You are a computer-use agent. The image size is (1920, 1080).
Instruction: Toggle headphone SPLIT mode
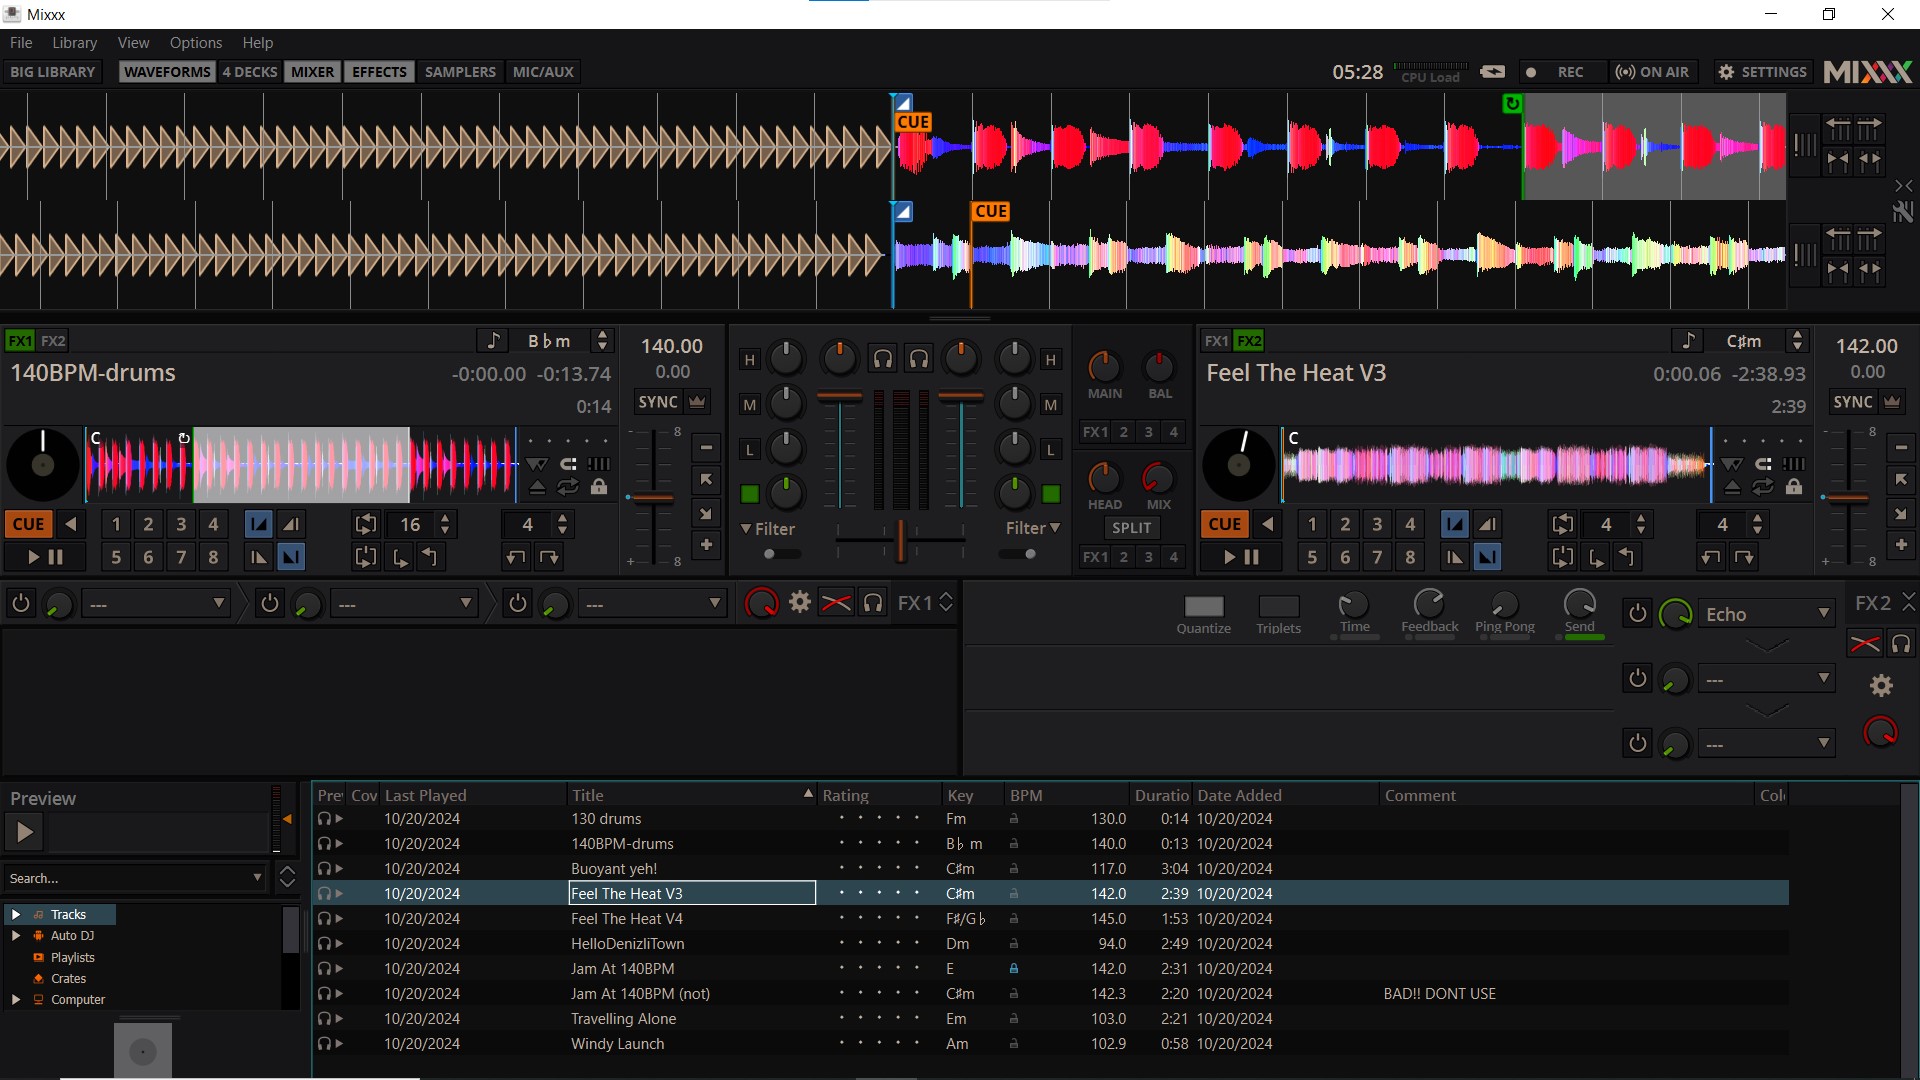coord(1131,528)
